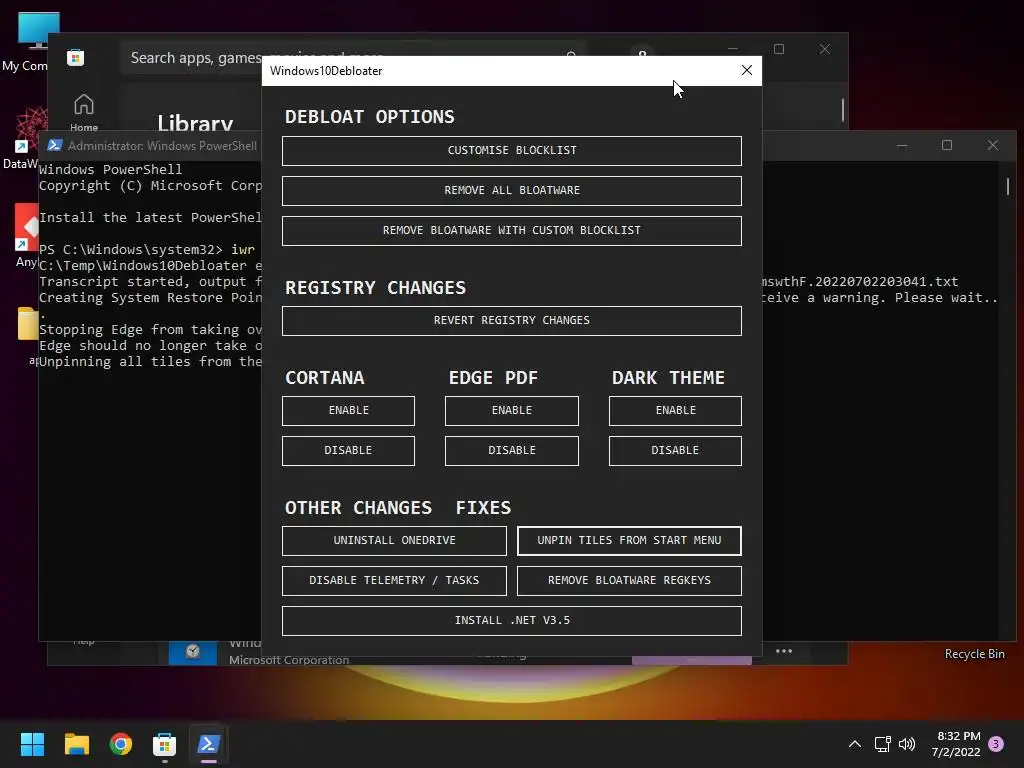This screenshot has height=768, width=1024.
Task: Open more options in Microsoft Store row
Action: pos(784,651)
